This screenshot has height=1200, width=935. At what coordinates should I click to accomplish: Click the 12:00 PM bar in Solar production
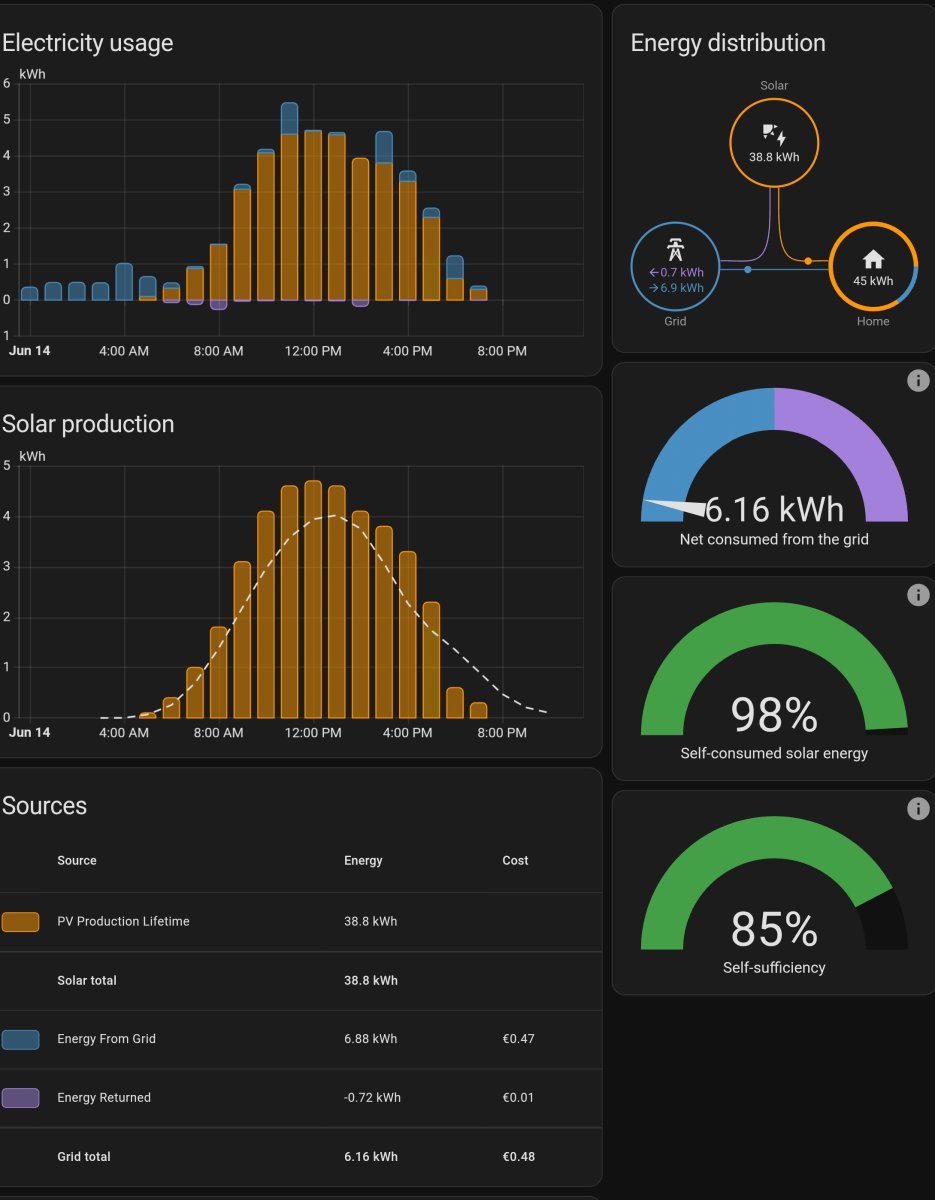tap(313, 600)
